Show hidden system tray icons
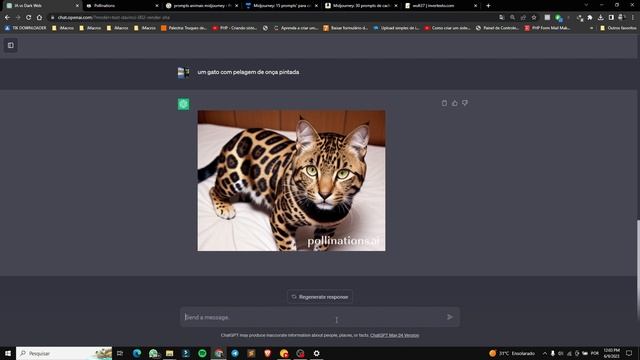The width and height of the screenshot is (640, 360). pos(544,353)
